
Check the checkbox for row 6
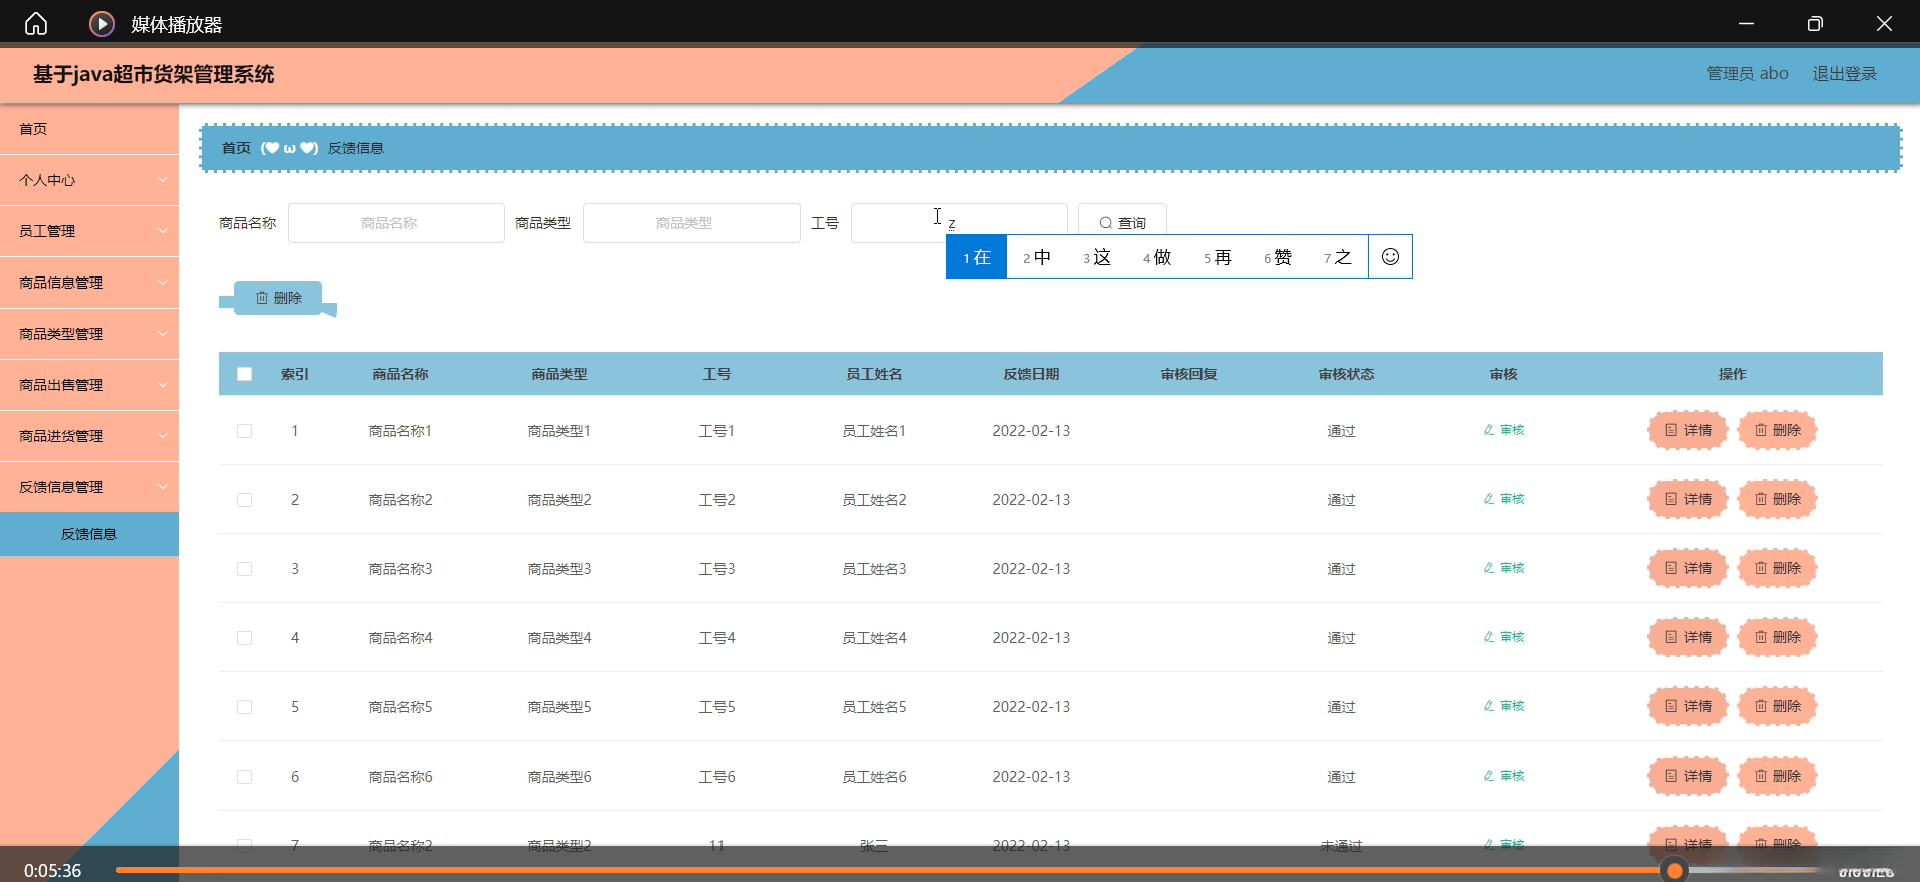[244, 777]
